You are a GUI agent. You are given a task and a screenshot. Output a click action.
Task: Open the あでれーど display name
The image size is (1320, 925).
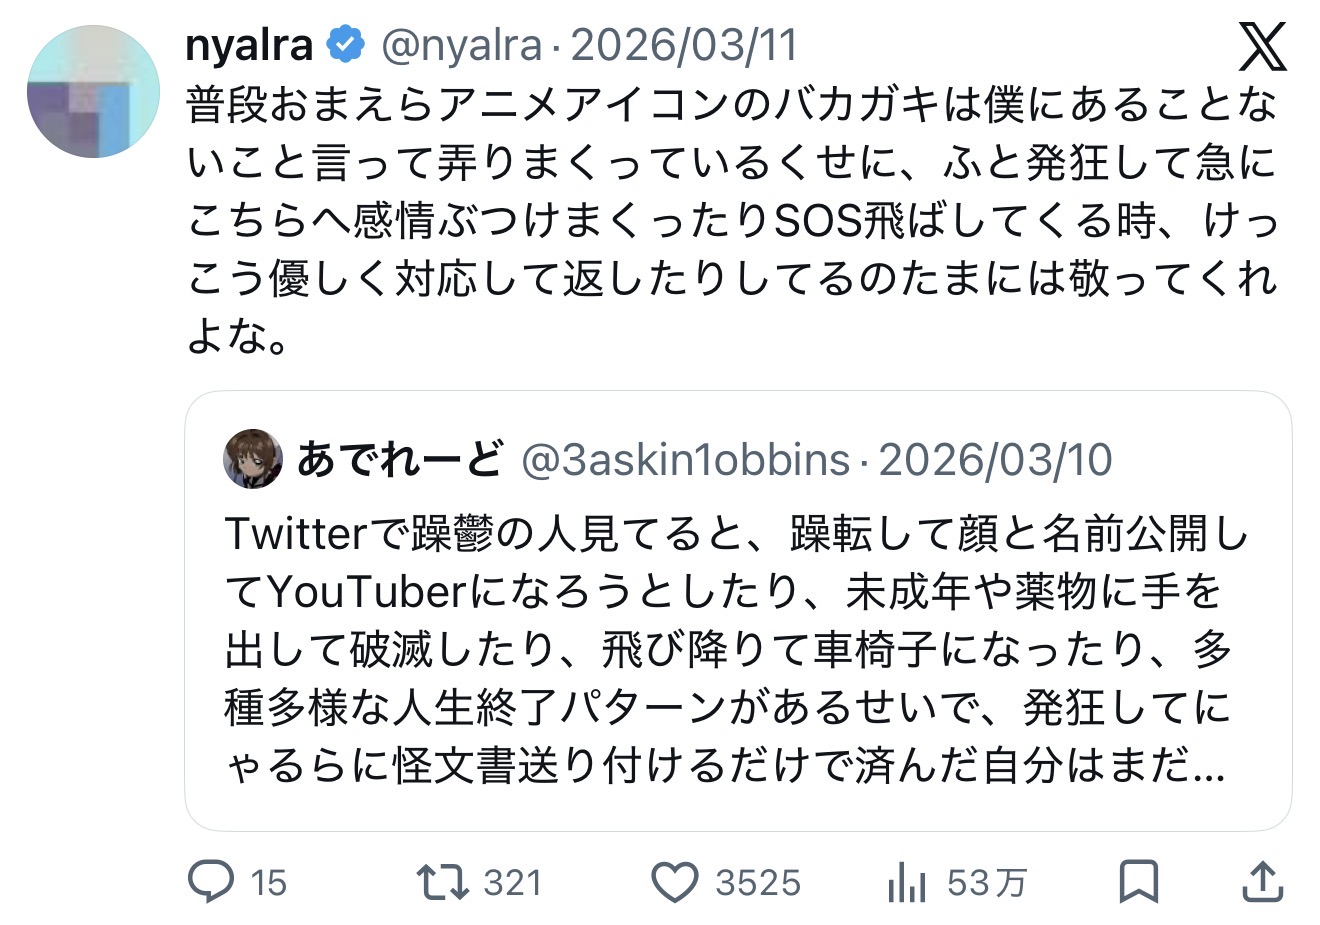pos(400,459)
